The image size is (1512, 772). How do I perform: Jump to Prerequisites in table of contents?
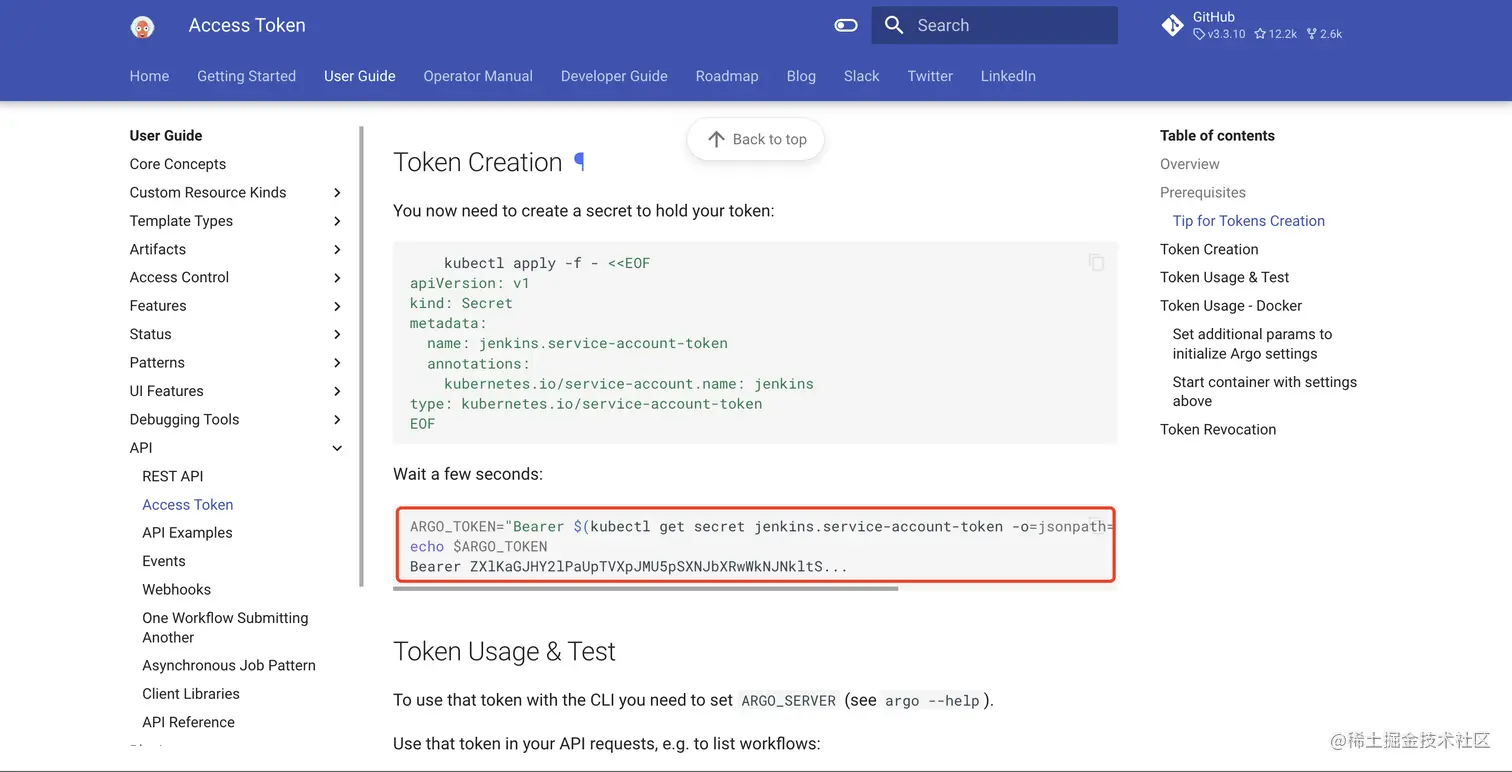1203,192
